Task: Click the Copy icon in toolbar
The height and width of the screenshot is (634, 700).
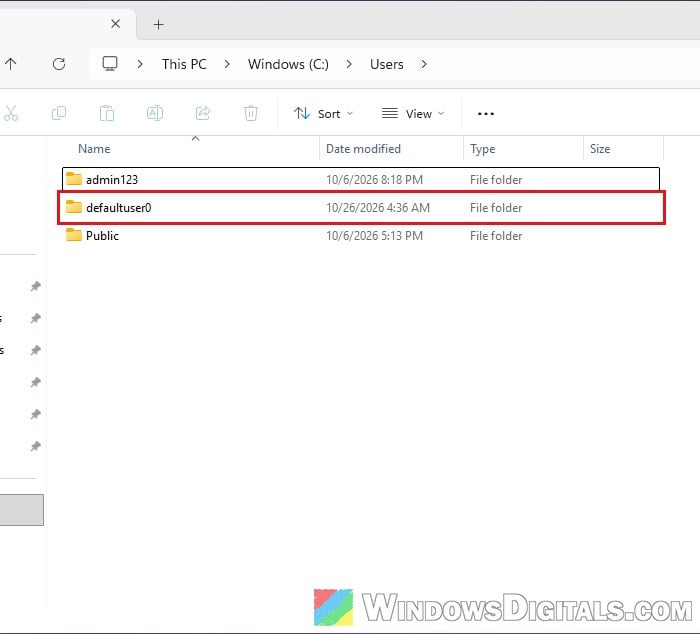Action: [x=59, y=113]
